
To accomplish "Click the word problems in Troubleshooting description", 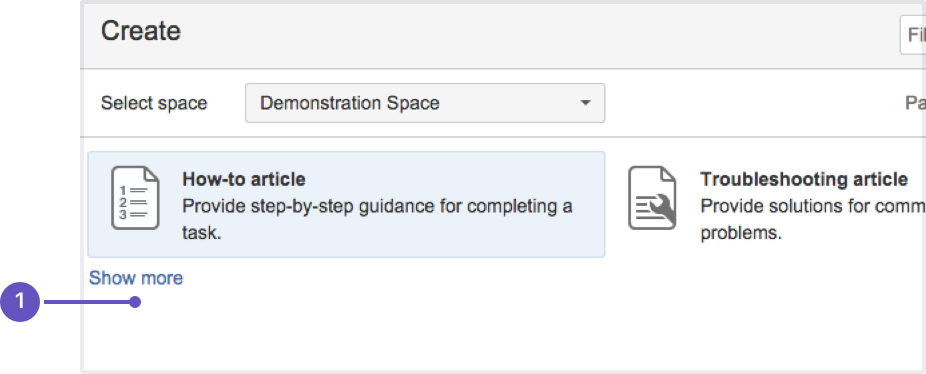I will 741,233.
